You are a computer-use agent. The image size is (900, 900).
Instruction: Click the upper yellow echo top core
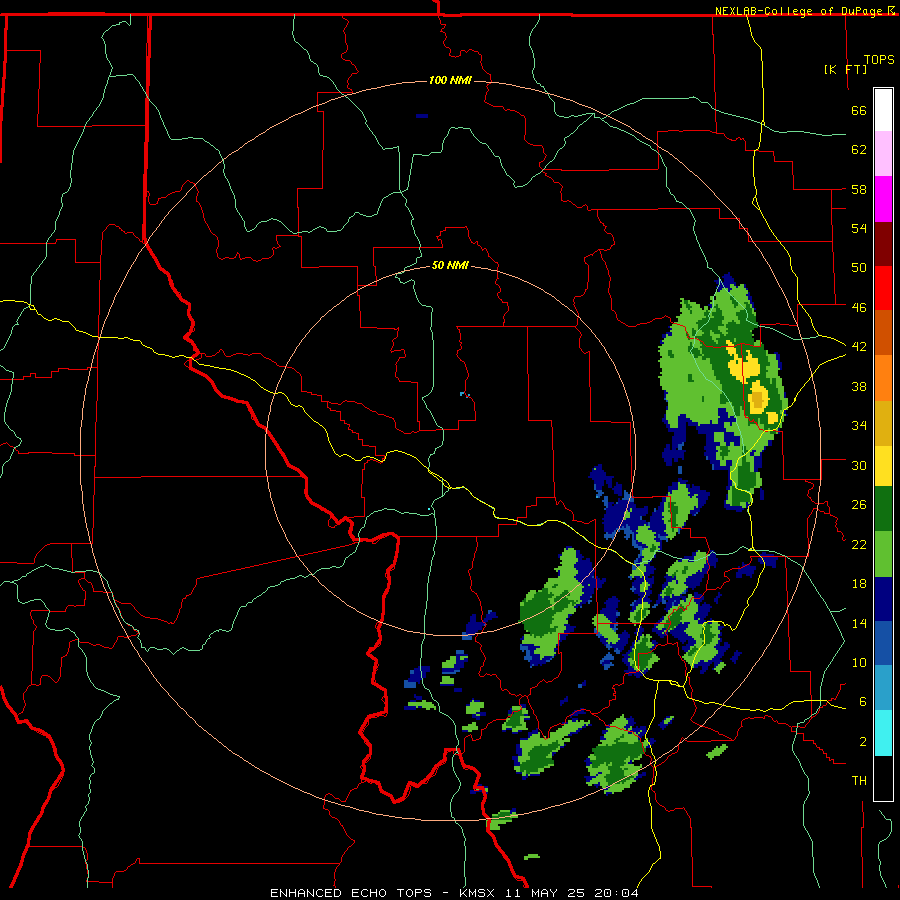tap(744, 364)
